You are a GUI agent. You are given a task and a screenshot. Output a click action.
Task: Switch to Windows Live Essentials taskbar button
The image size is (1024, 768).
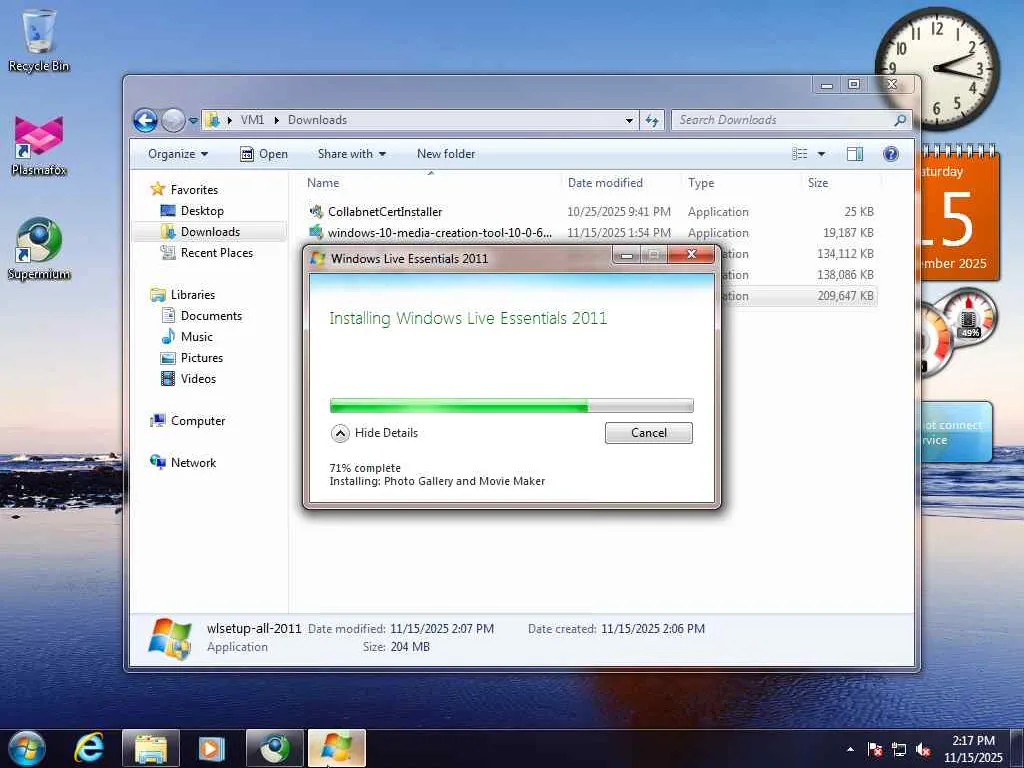[337, 748]
